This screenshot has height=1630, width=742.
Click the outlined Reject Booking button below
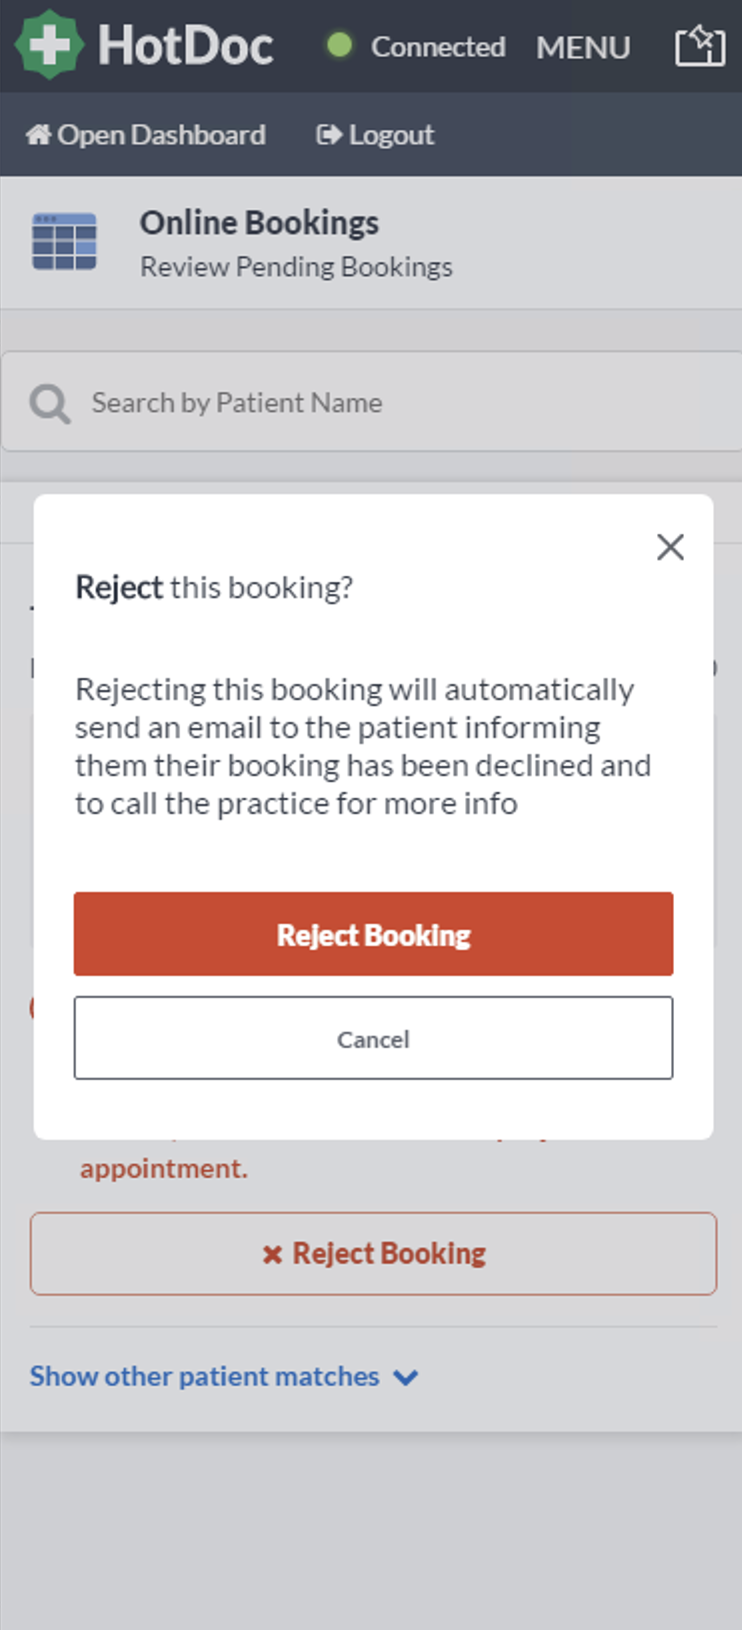(x=373, y=1253)
